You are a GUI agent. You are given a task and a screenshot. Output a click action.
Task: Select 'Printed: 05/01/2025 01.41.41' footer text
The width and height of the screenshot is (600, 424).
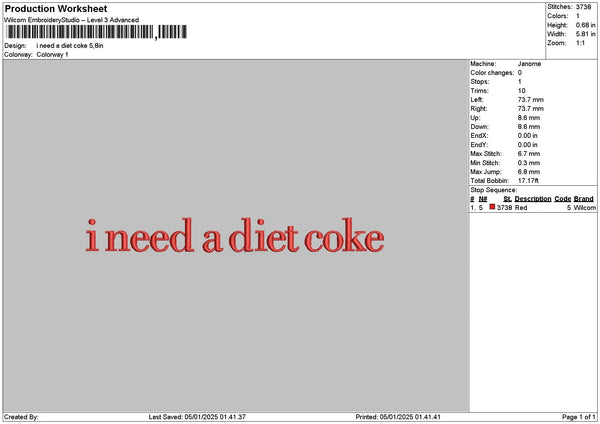pos(398,417)
